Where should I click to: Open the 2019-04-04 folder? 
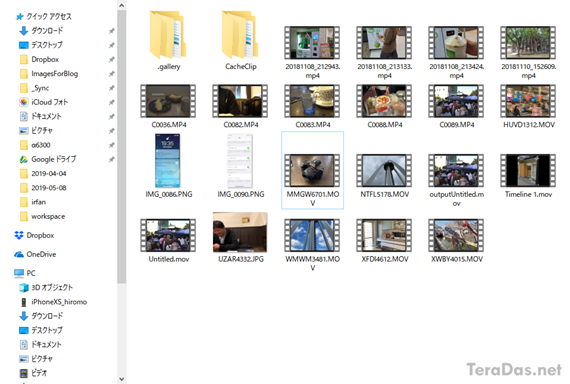[43, 173]
